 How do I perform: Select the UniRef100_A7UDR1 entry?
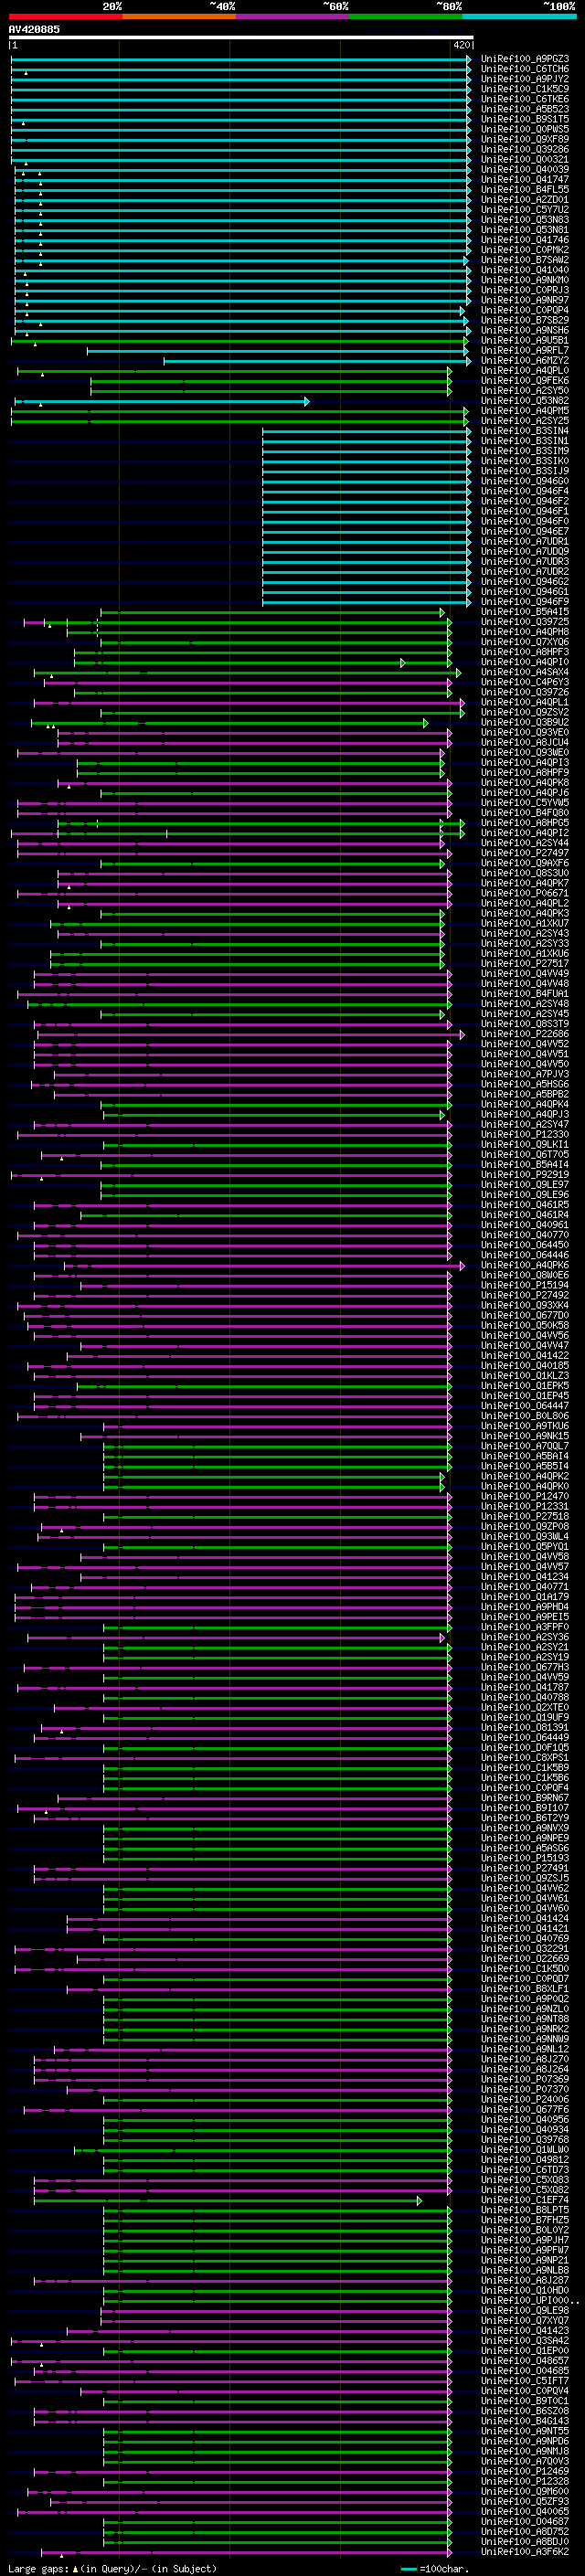tap(525, 541)
